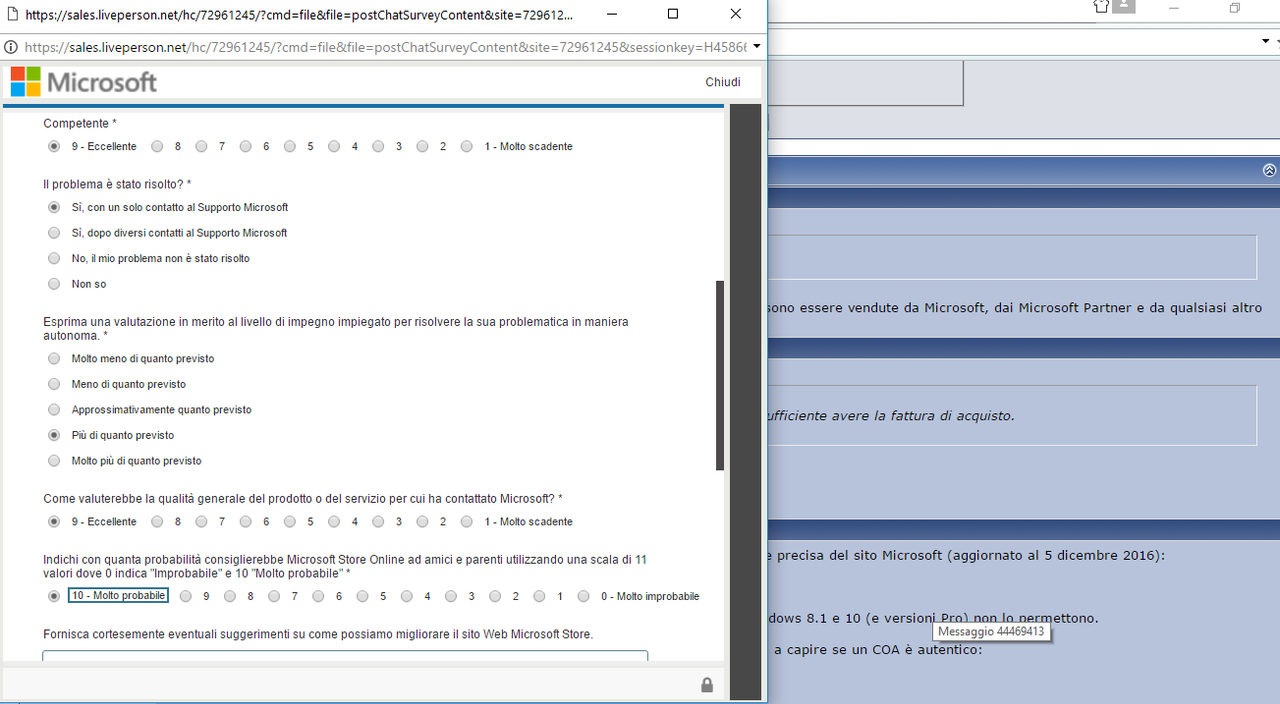Select 7 in the recommendation probability row
The width and height of the screenshot is (1280, 704).
pos(274,596)
